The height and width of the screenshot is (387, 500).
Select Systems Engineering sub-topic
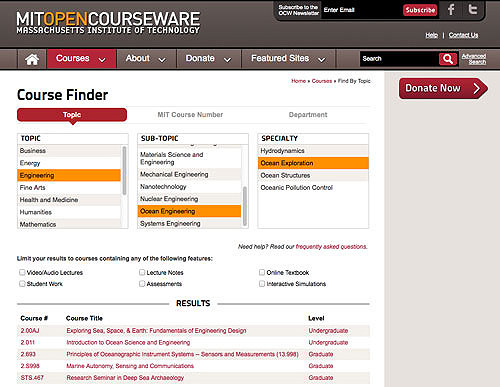click(189, 223)
